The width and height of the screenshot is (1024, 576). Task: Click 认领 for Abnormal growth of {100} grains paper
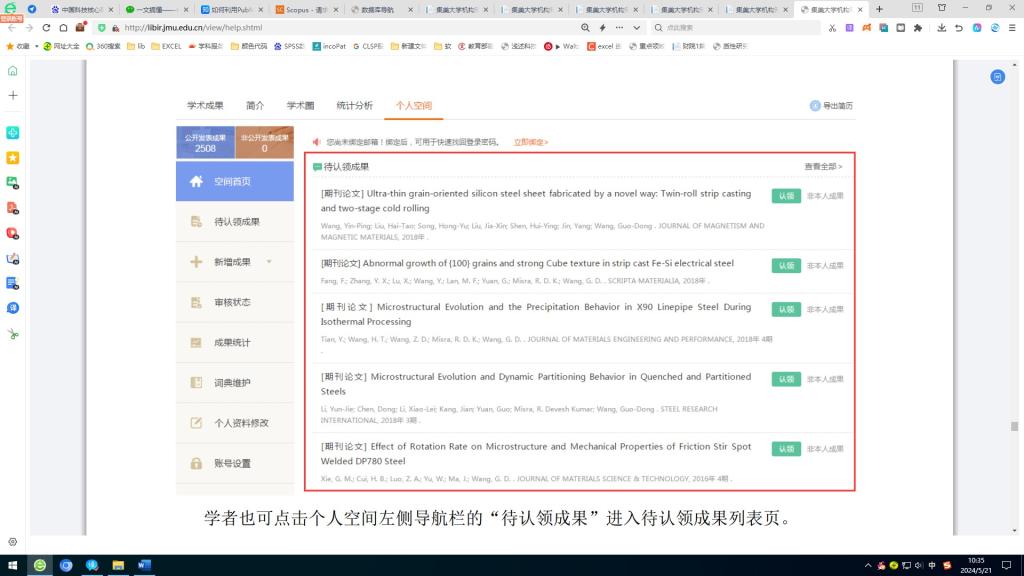[x=786, y=266]
